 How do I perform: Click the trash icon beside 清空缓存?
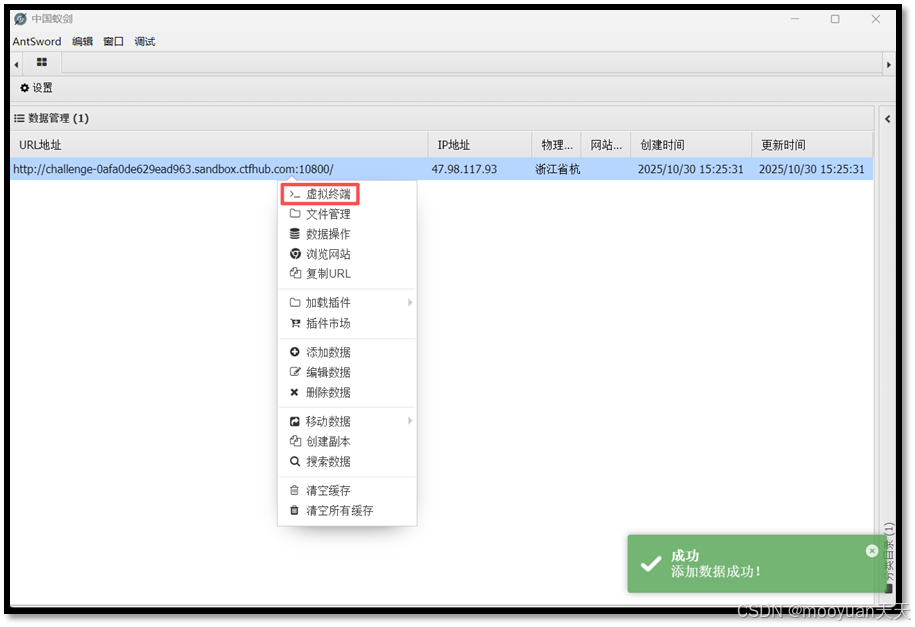click(295, 490)
